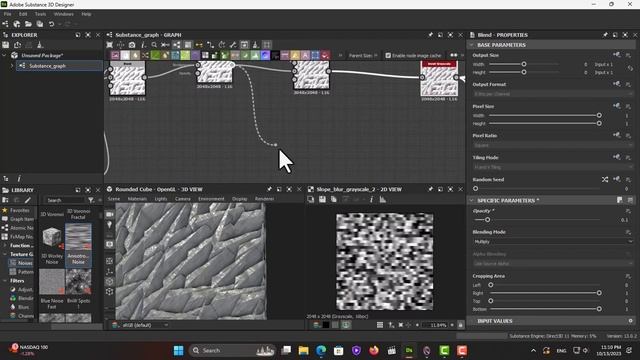The image size is (640, 360).
Task: Open the Tiling Mode dropdown
Action: pyautogui.click(x=553, y=167)
